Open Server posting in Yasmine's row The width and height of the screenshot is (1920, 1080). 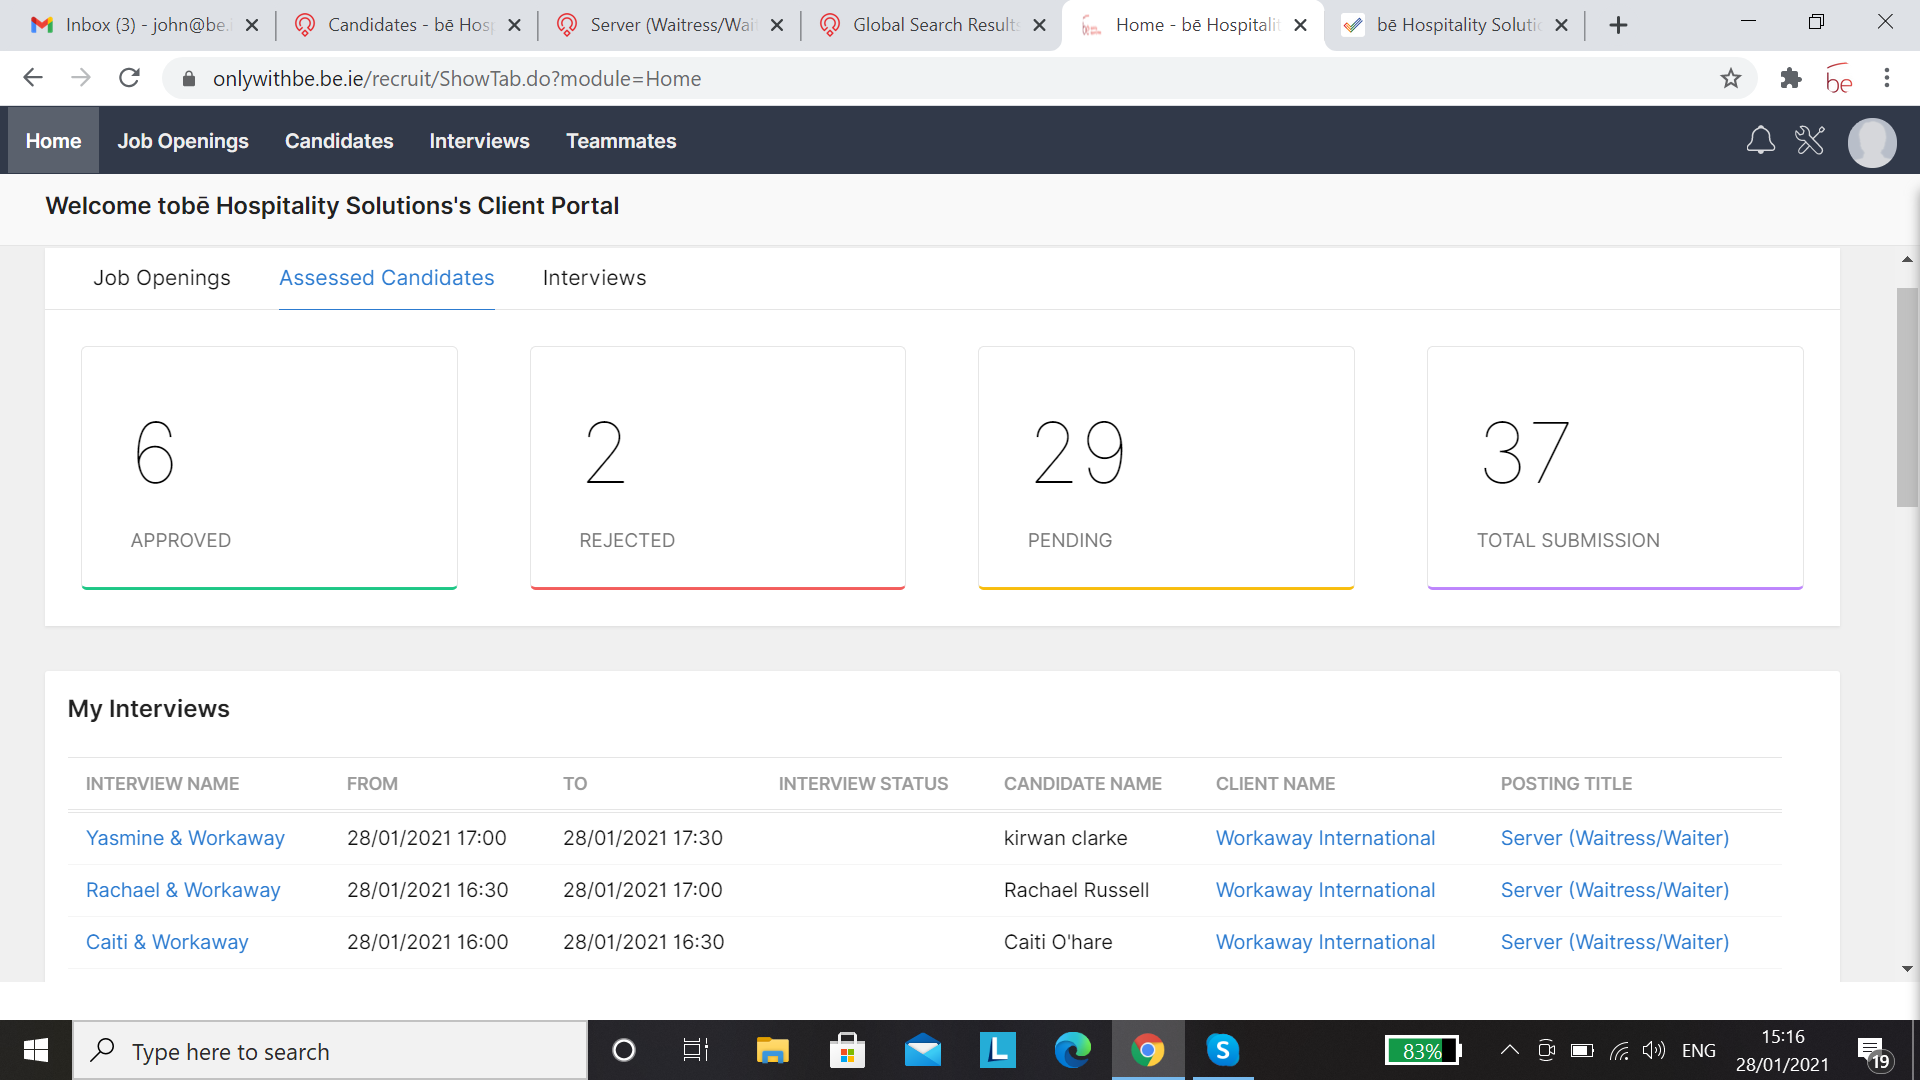pyautogui.click(x=1614, y=838)
